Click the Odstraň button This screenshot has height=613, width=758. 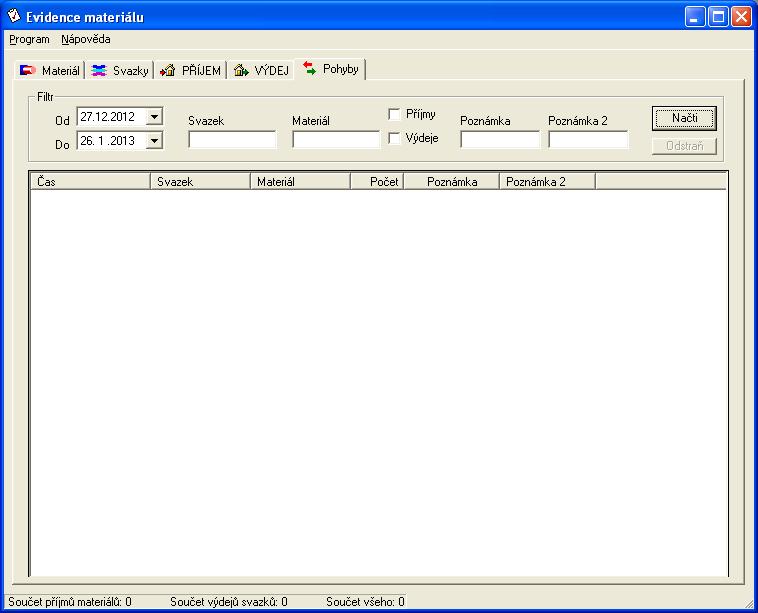pos(684,146)
